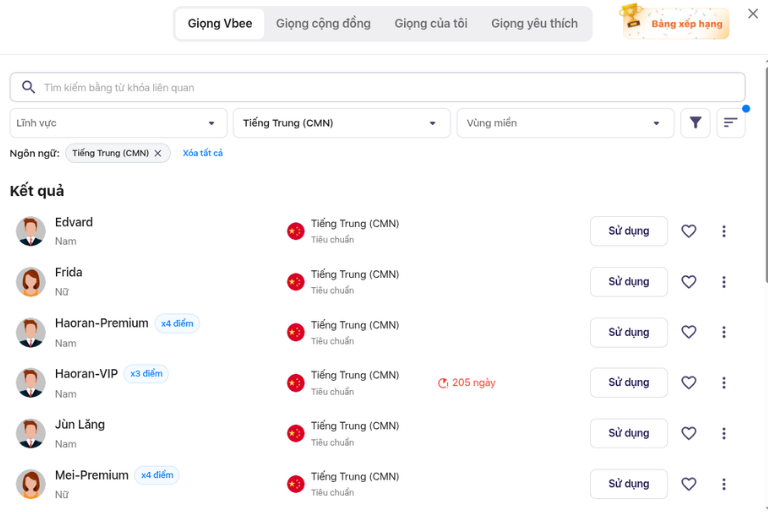Use the Haoran-Premium voice via Sử dụng
This screenshot has height=512, width=768.
click(629, 332)
